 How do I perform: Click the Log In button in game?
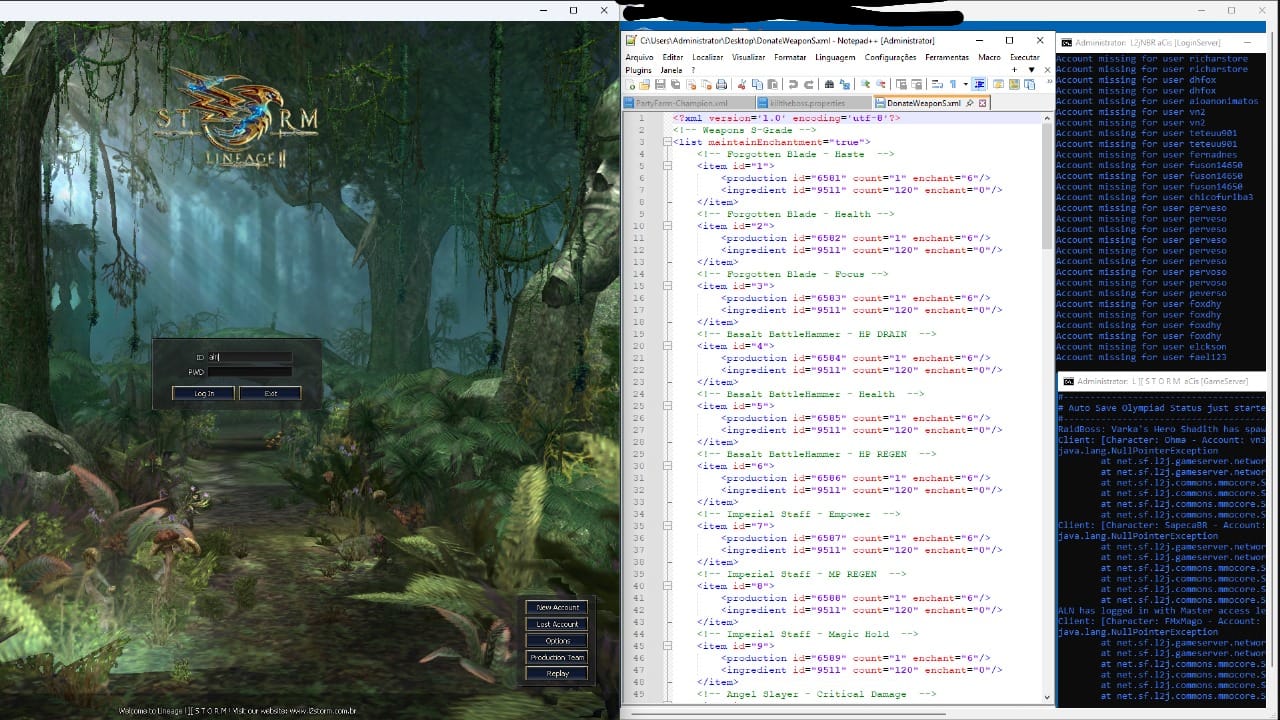point(204,393)
